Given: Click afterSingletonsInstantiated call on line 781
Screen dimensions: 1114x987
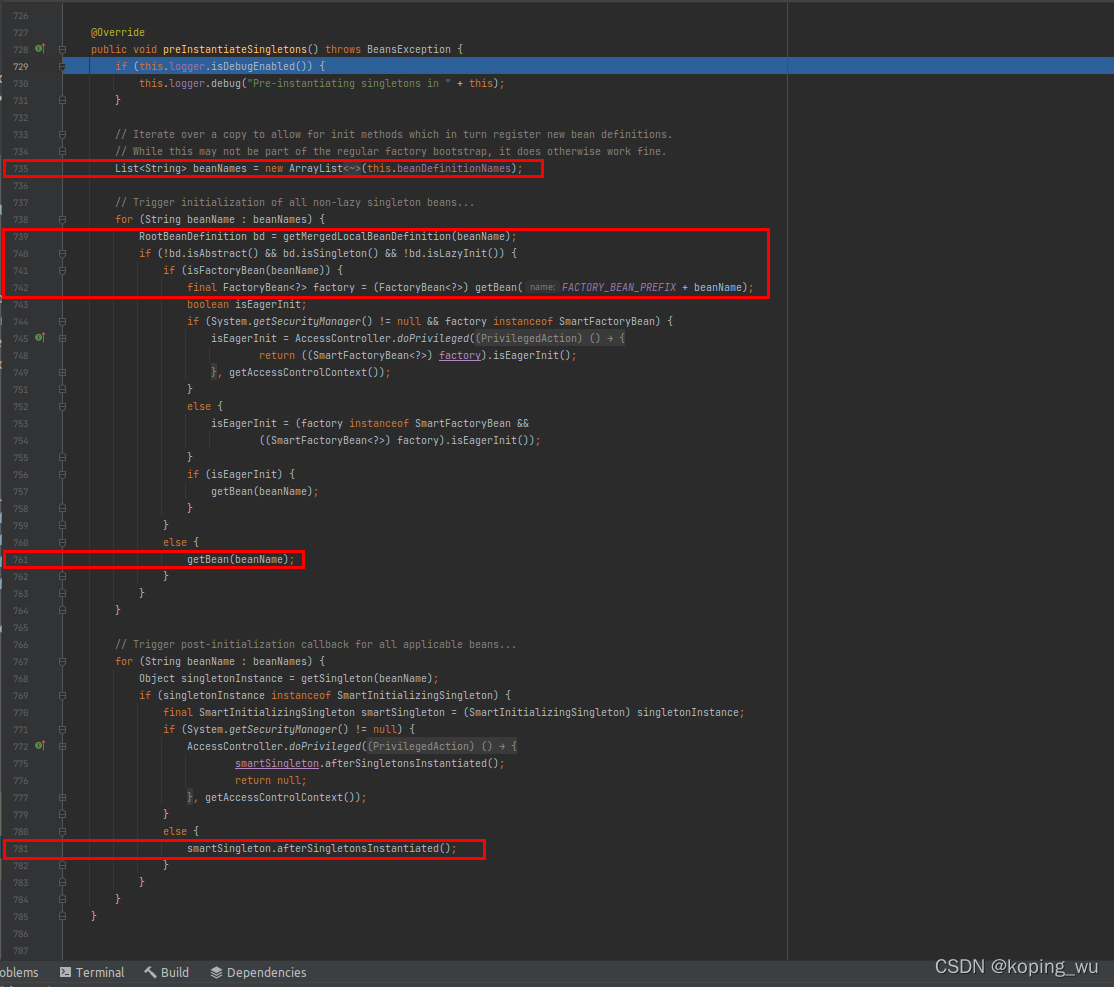Looking at the screenshot, I should (358, 848).
